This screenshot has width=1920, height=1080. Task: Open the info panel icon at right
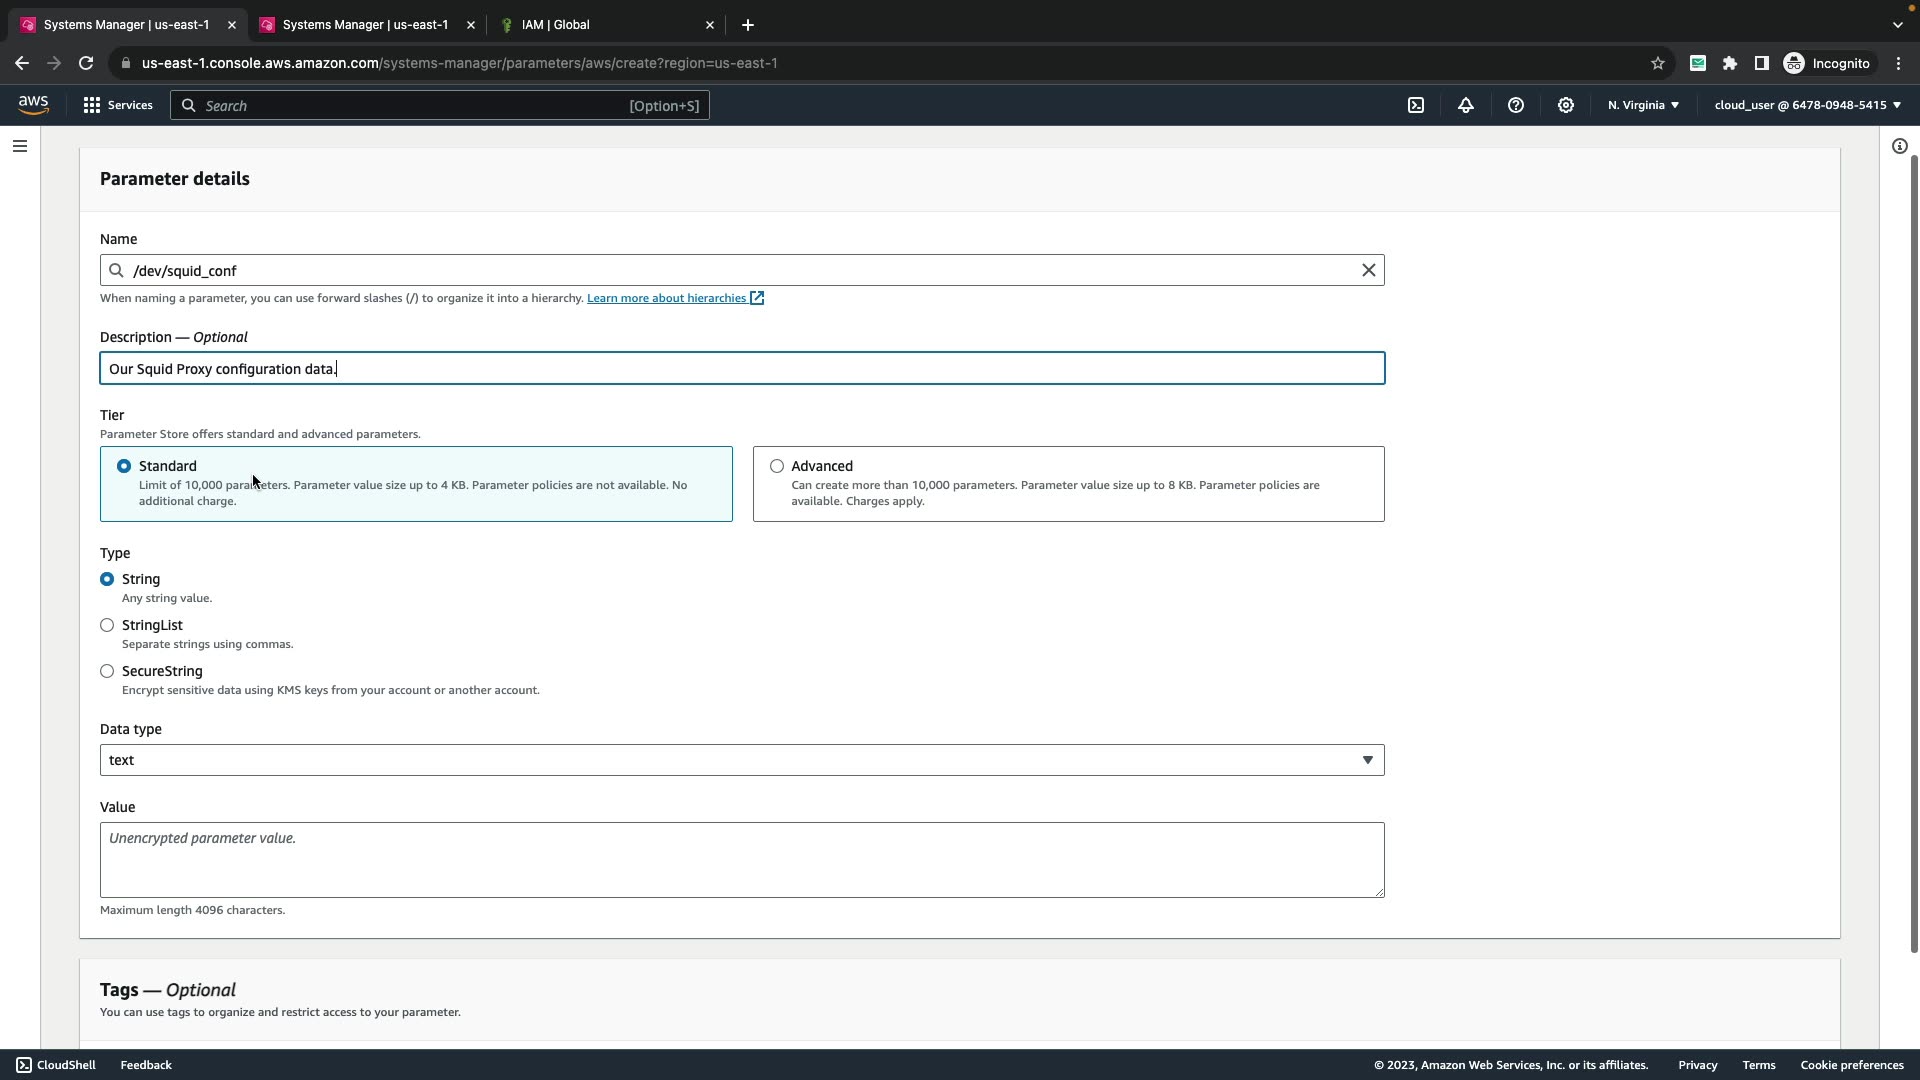point(1899,146)
